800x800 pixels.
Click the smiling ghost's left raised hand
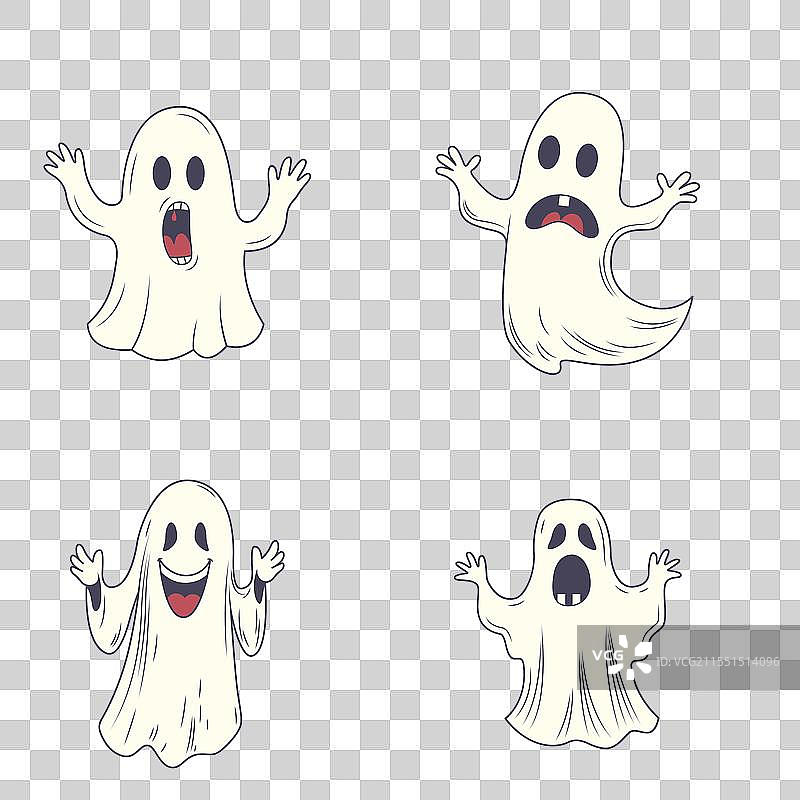(87, 566)
